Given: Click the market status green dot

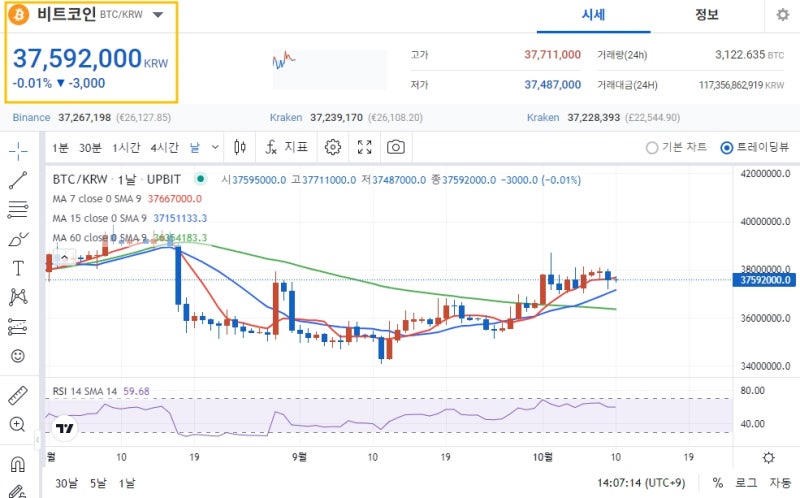Looking at the screenshot, I should point(201,179).
